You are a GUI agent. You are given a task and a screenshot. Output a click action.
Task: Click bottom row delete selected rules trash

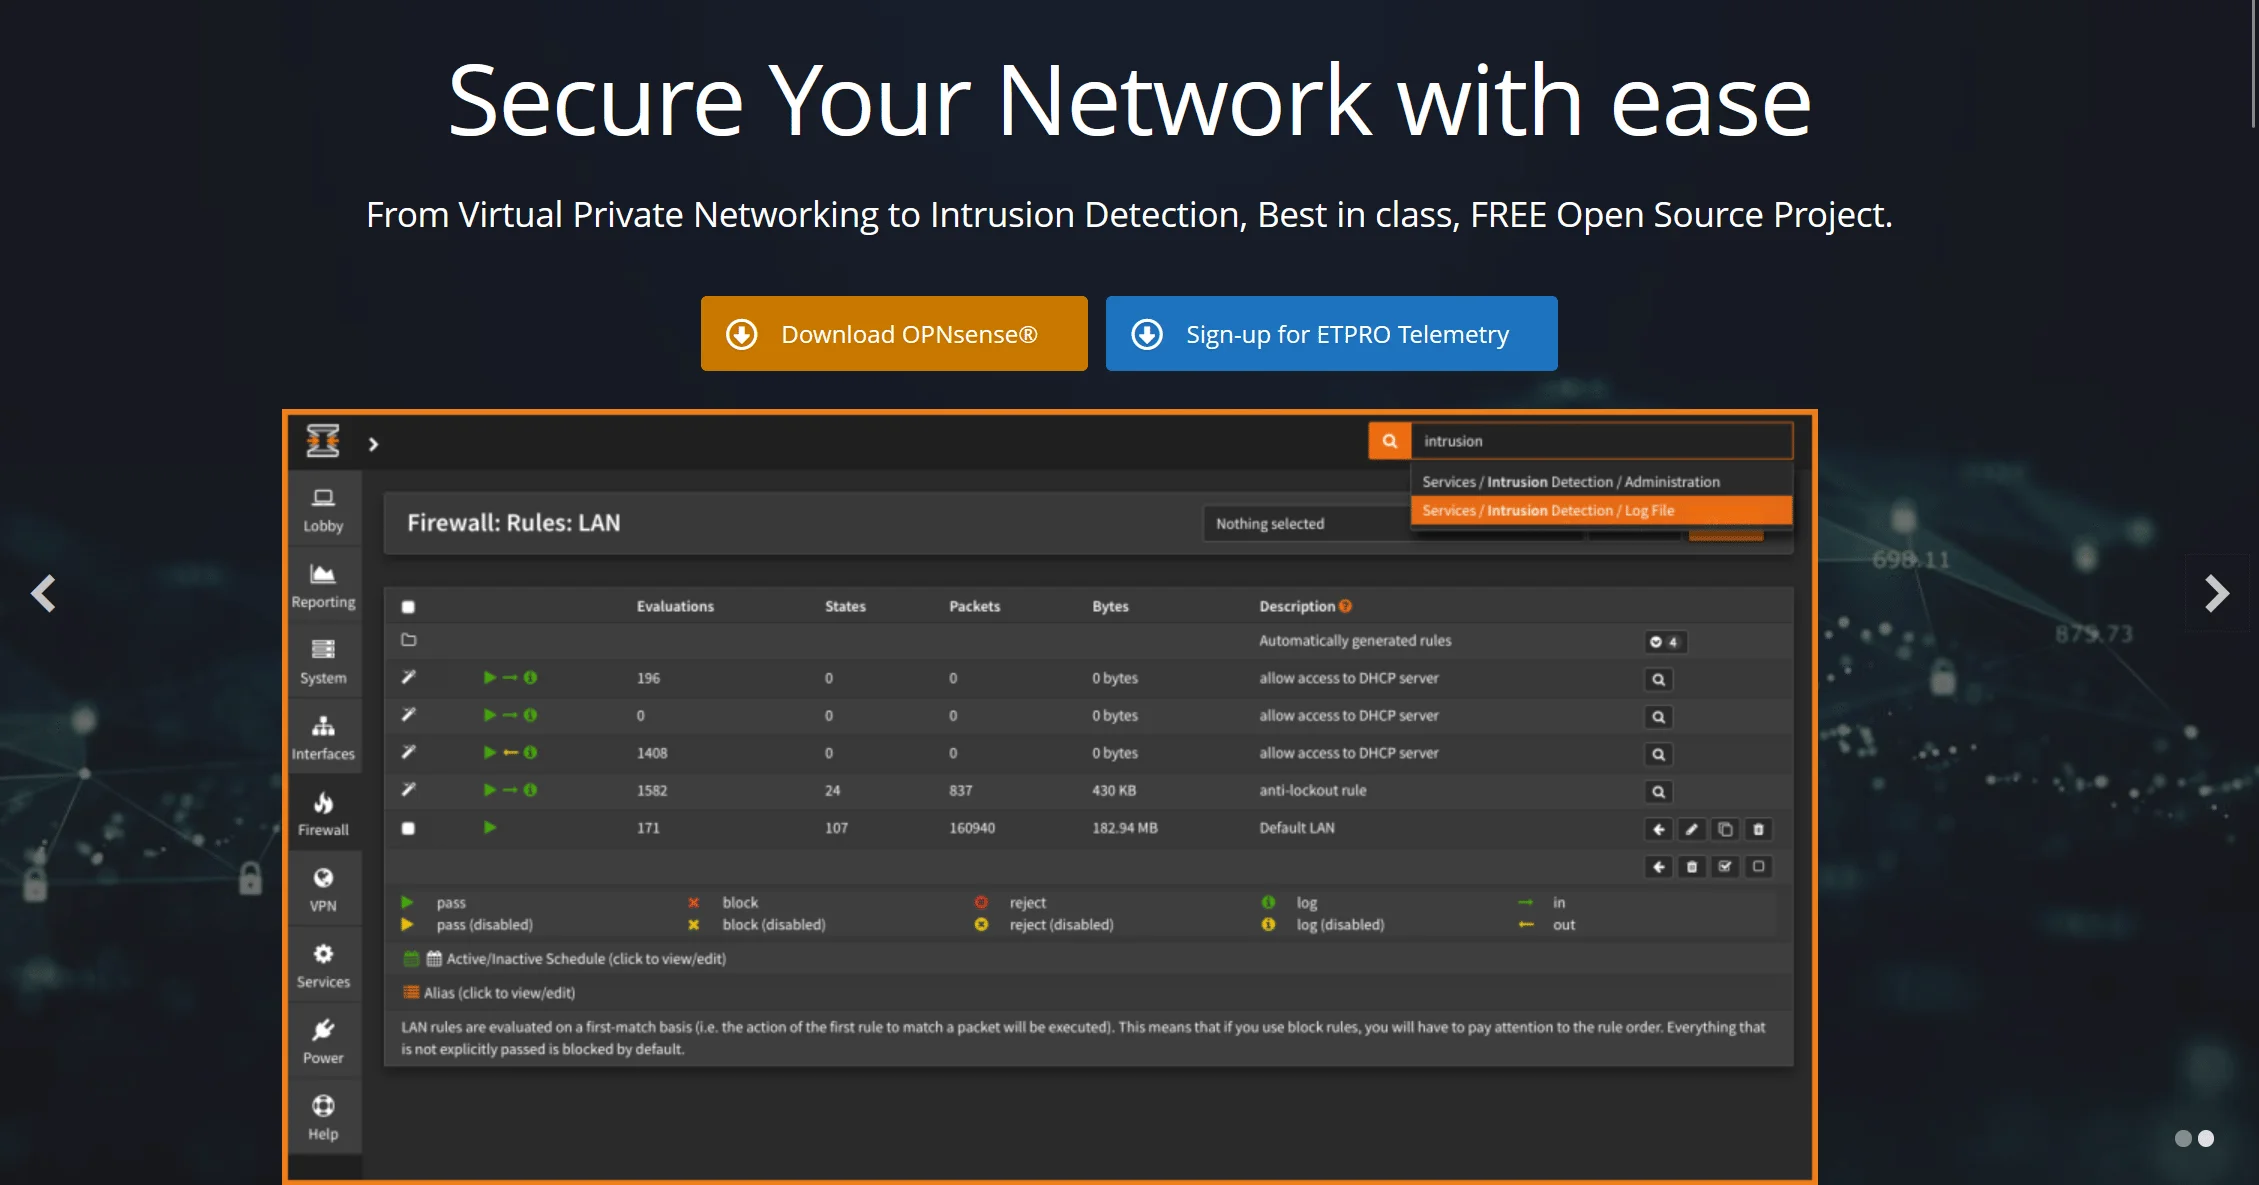(x=1692, y=866)
